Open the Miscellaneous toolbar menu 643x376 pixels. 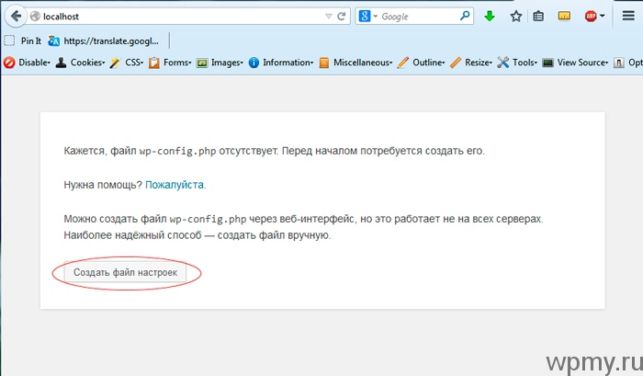[356, 62]
